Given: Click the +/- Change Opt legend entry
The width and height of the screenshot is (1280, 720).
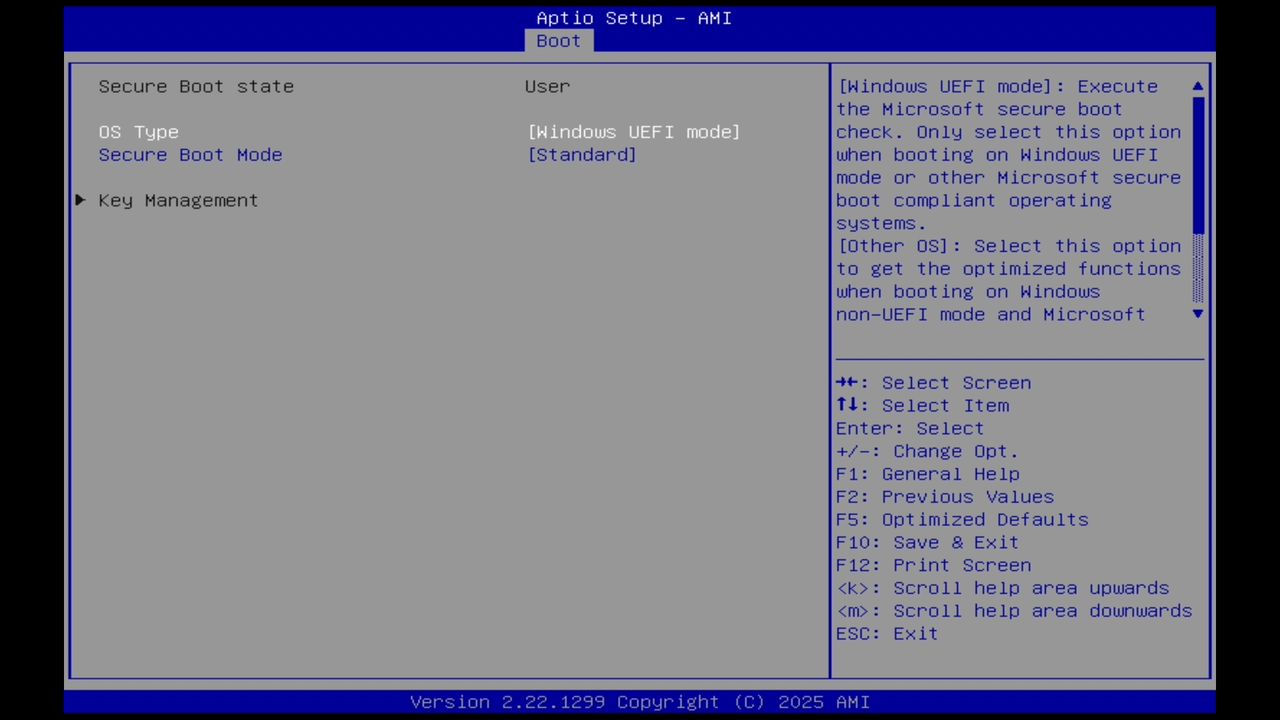Looking at the screenshot, I should [x=926, y=451].
